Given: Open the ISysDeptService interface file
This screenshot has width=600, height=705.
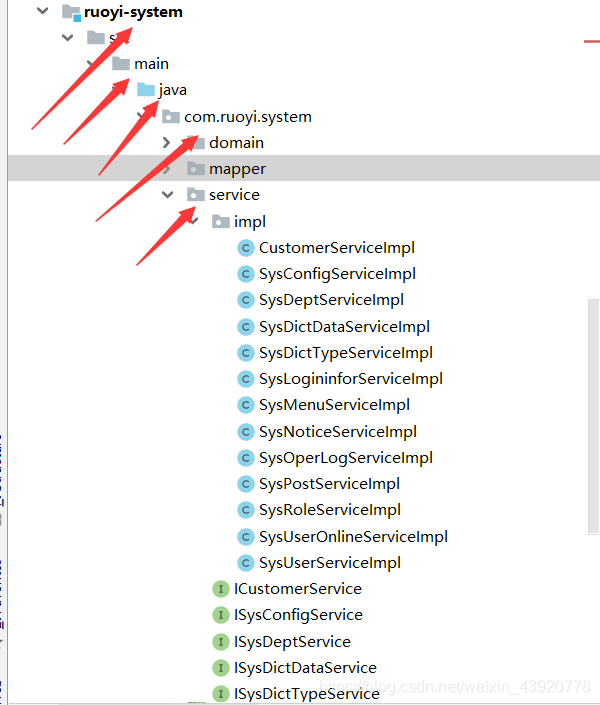Looking at the screenshot, I should click(292, 643).
